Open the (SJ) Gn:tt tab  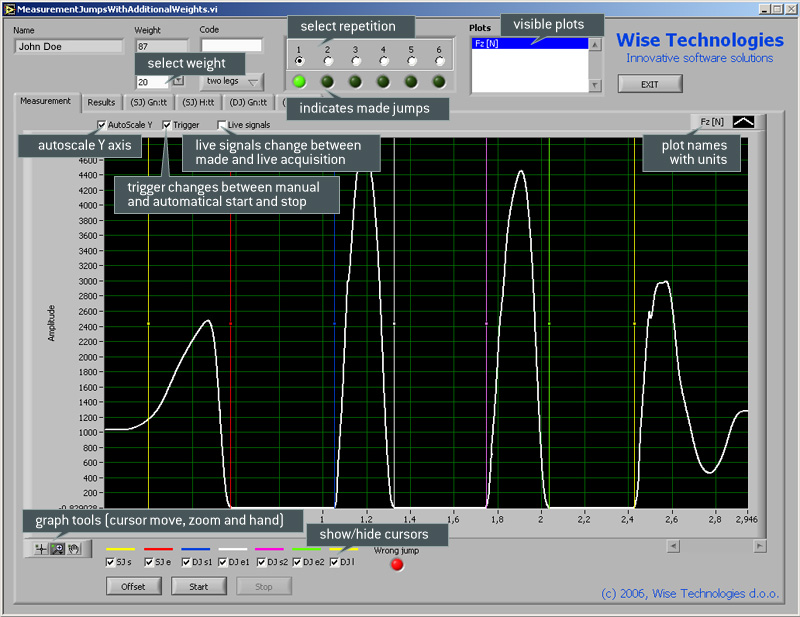(148, 102)
